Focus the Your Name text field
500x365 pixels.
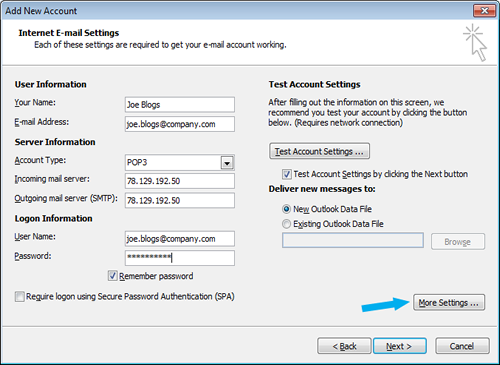pos(180,105)
